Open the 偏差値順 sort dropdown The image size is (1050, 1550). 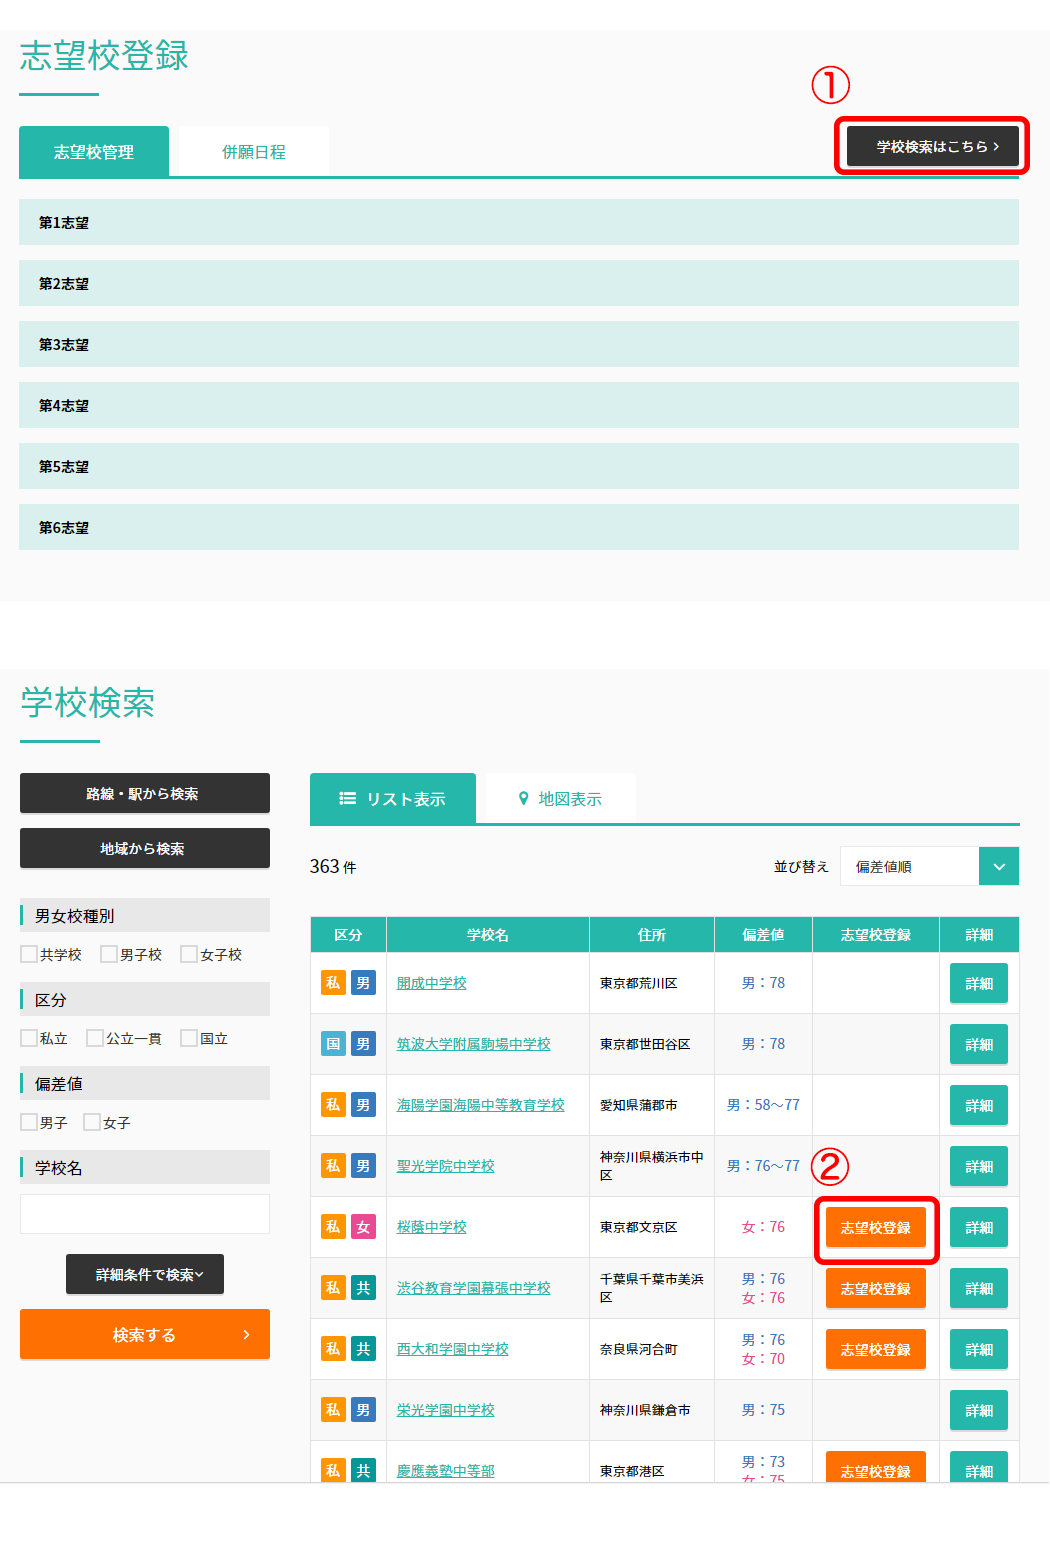click(929, 867)
